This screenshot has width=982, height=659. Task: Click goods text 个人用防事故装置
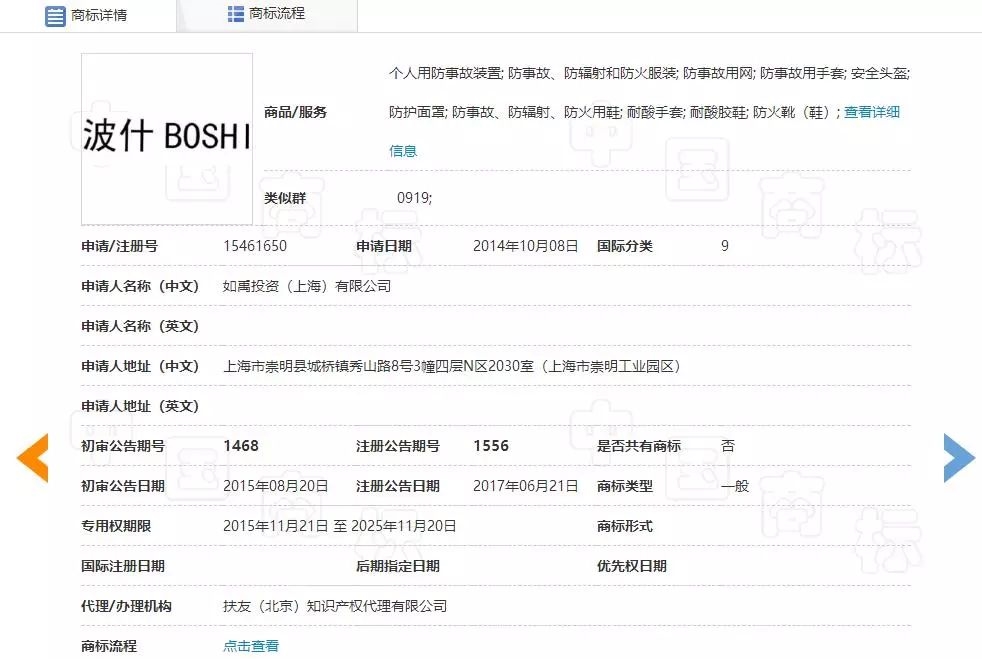(x=445, y=73)
